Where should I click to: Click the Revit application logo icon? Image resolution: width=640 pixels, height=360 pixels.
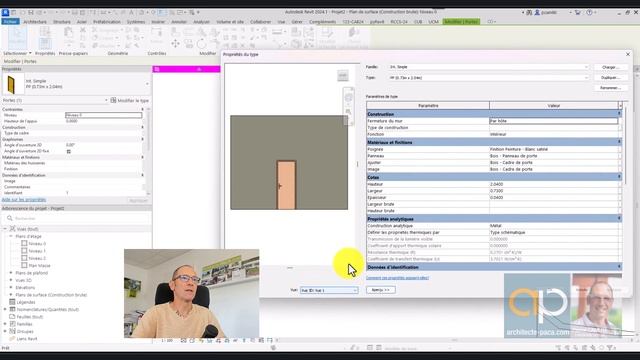[x=5, y=13]
